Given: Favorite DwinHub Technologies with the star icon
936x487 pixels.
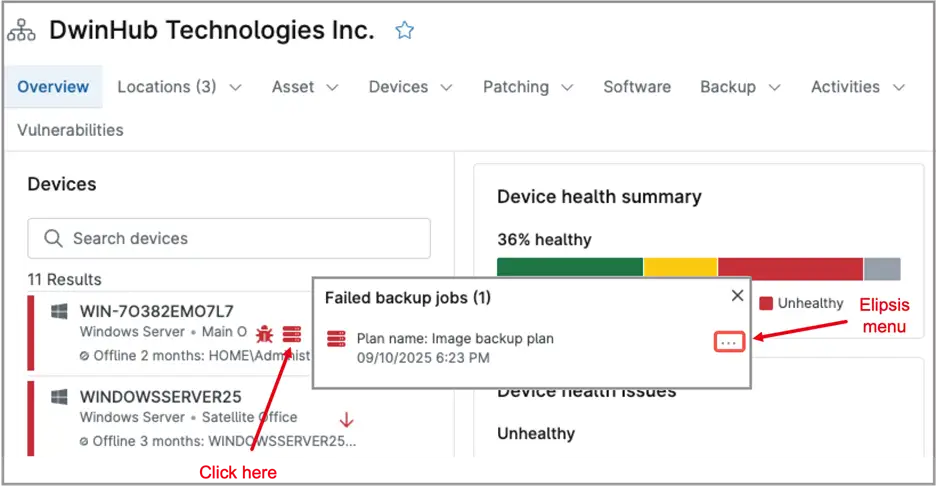Looking at the screenshot, I should (x=404, y=30).
